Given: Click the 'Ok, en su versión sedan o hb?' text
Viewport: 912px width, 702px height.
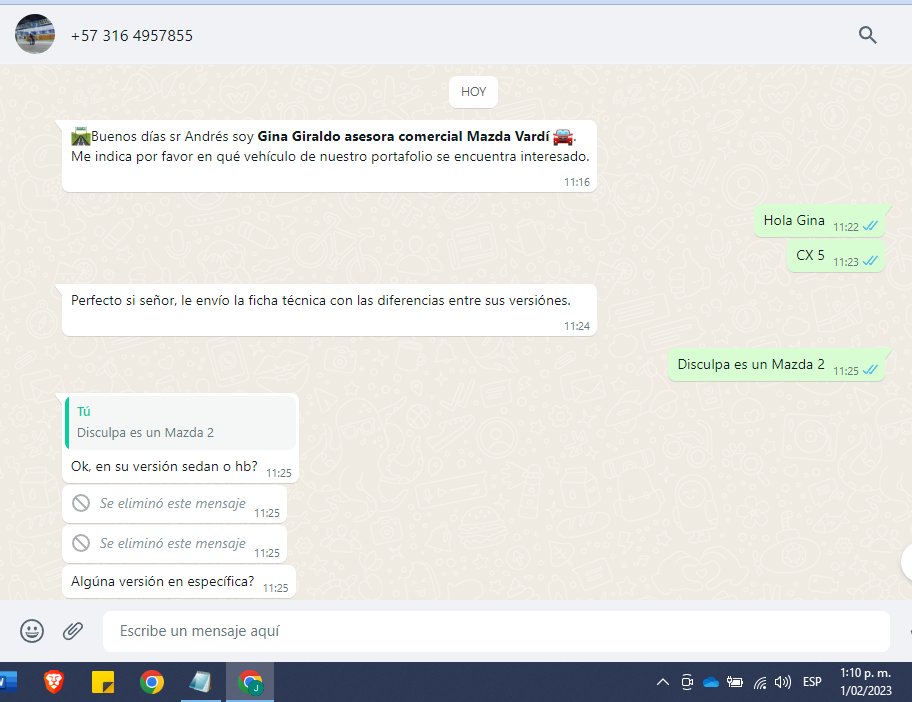Looking at the screenshot, I should pos(164,466).
